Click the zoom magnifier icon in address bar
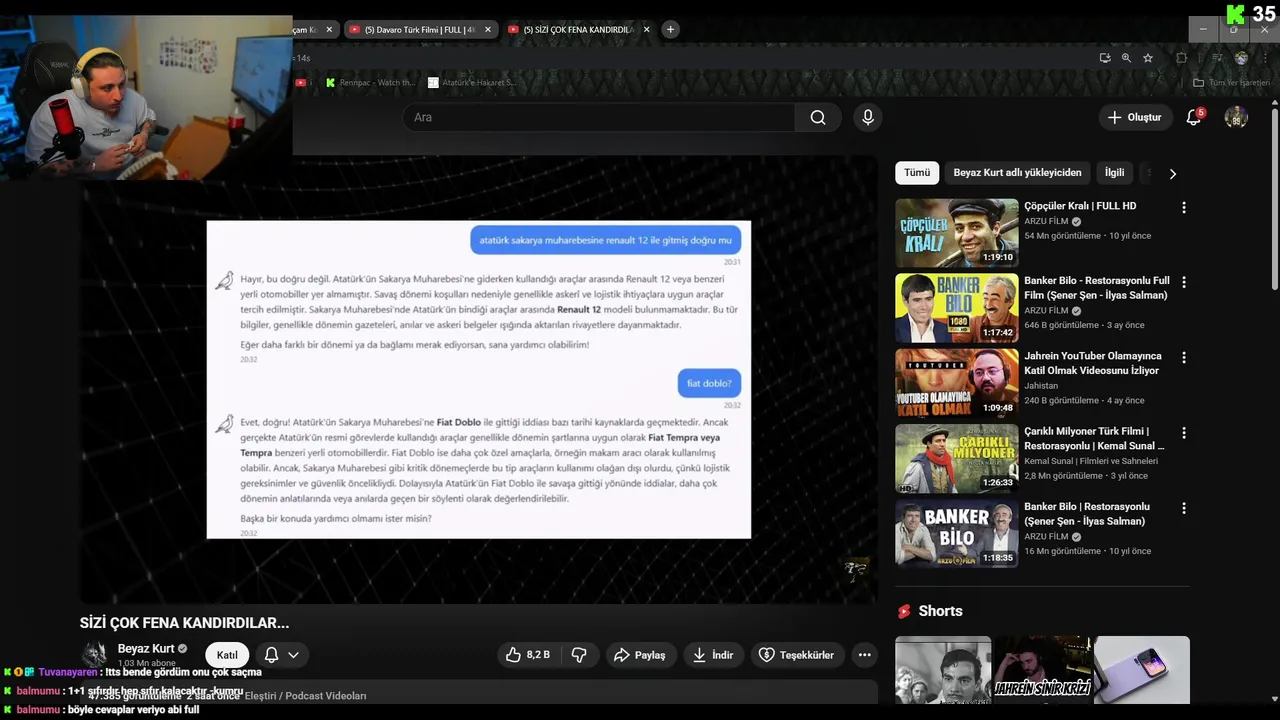 pos(1126,58)
